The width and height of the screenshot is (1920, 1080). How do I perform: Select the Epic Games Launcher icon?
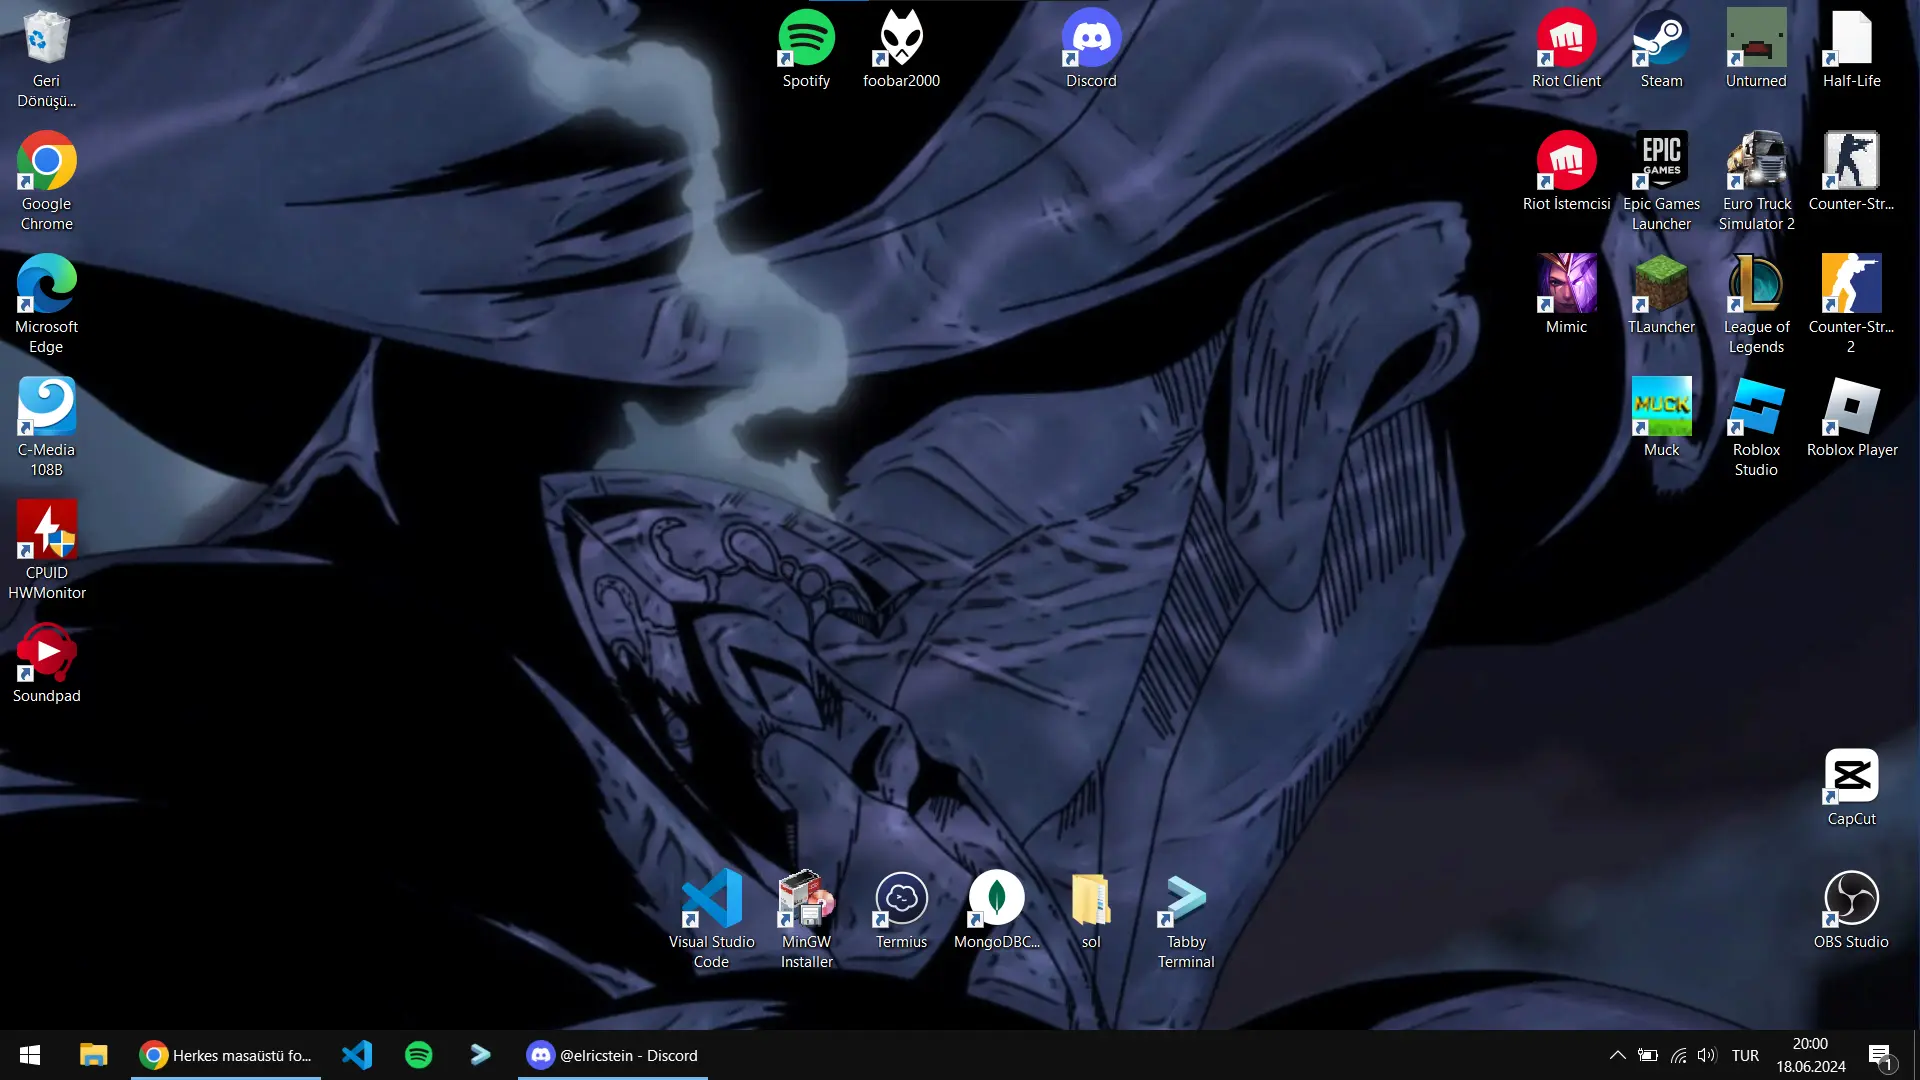click(x=1661, y=181)
